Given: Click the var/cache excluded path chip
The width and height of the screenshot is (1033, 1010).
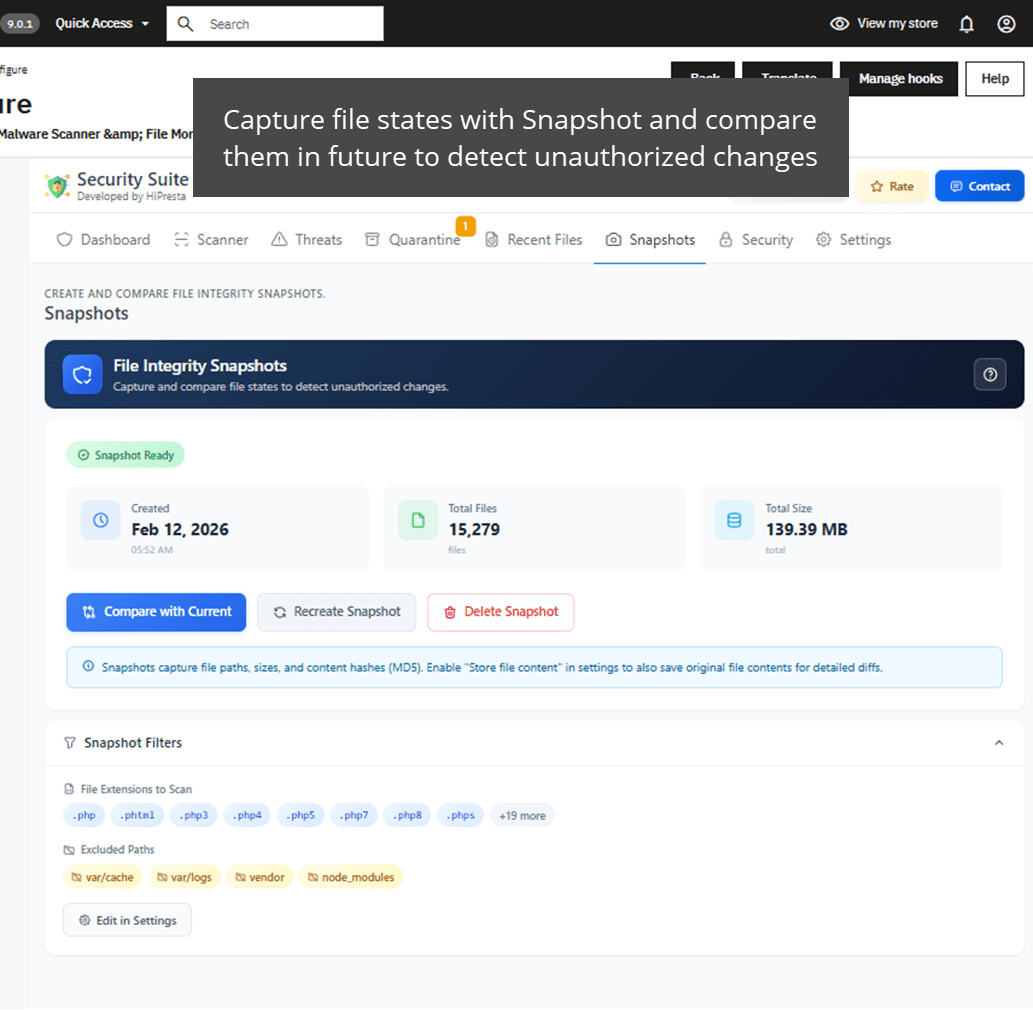Looking at the screenshot, I should [x=102, y=878].
